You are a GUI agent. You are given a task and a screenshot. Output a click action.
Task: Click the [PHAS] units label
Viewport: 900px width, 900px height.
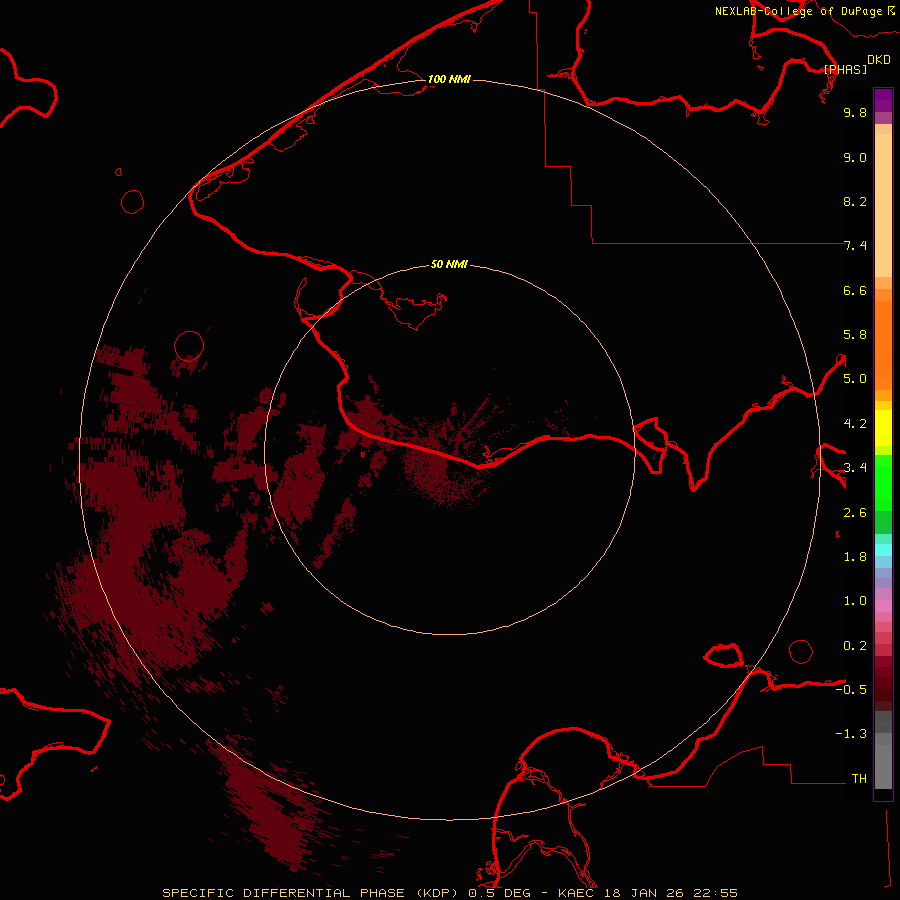[x=845, y=69]
